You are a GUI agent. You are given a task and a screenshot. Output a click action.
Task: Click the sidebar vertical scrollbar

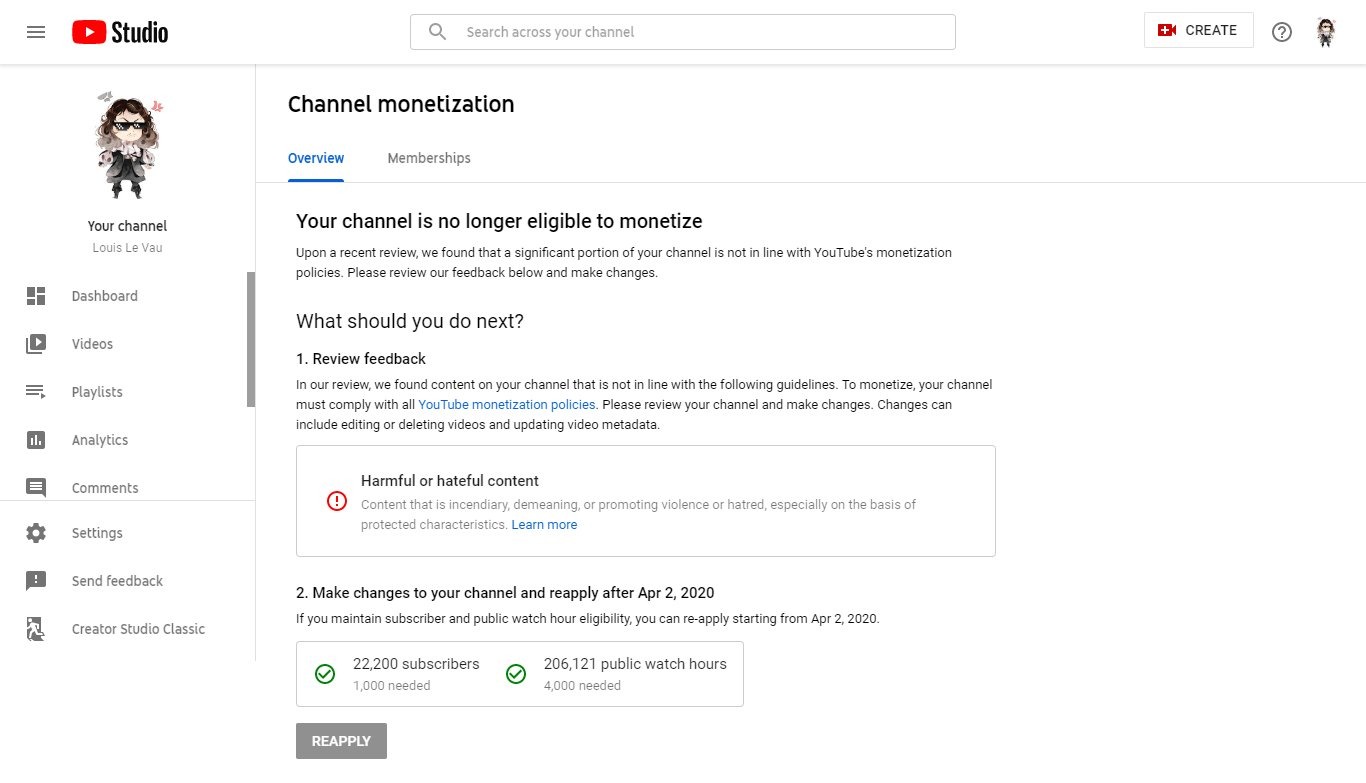[251, 339]
